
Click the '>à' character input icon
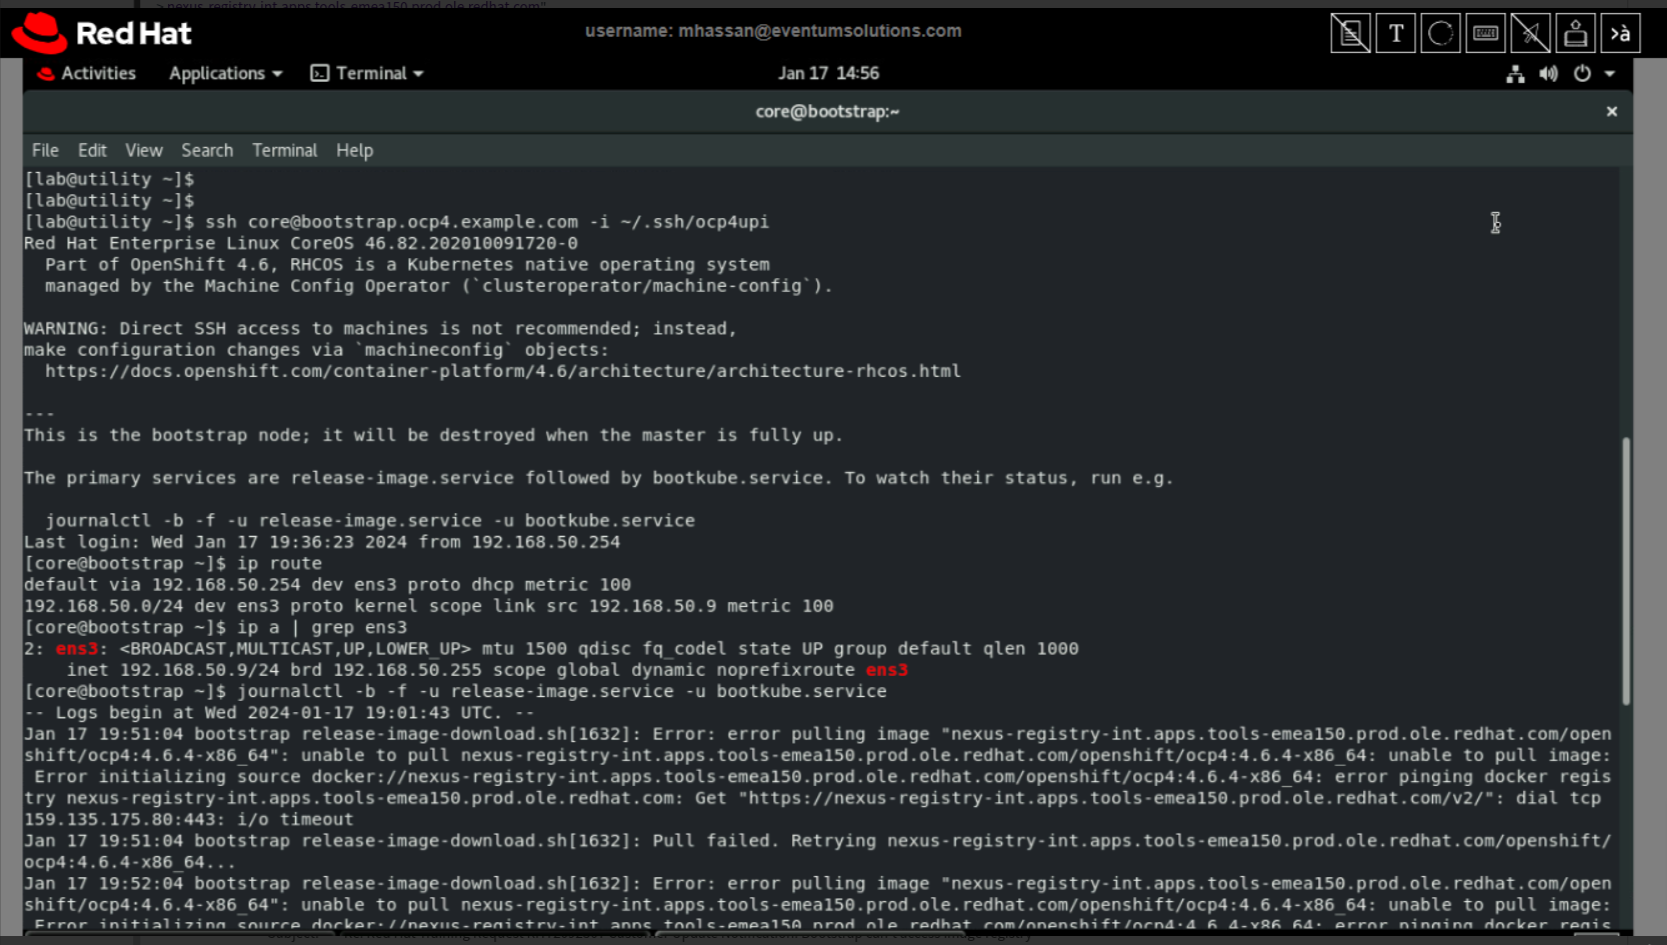click(1620, 33)
